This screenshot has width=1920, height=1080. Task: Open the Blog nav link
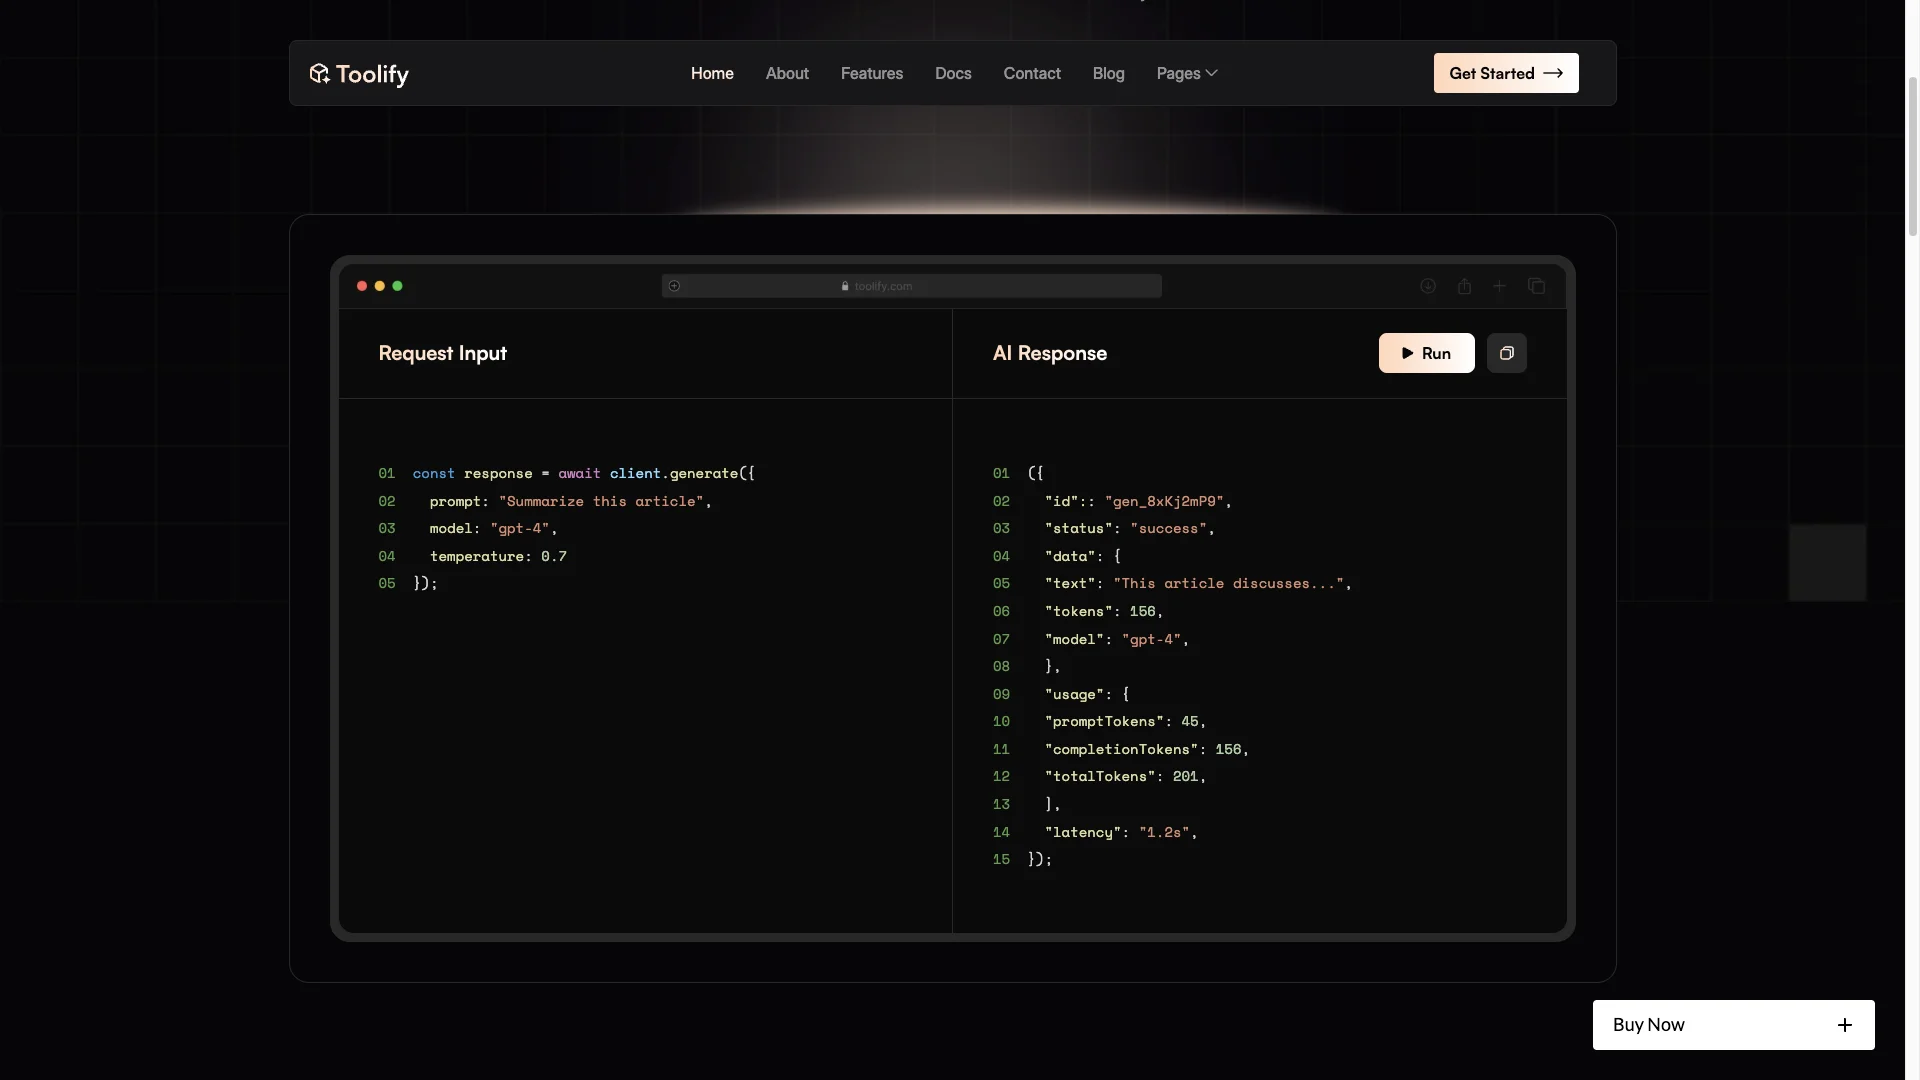1108,73
